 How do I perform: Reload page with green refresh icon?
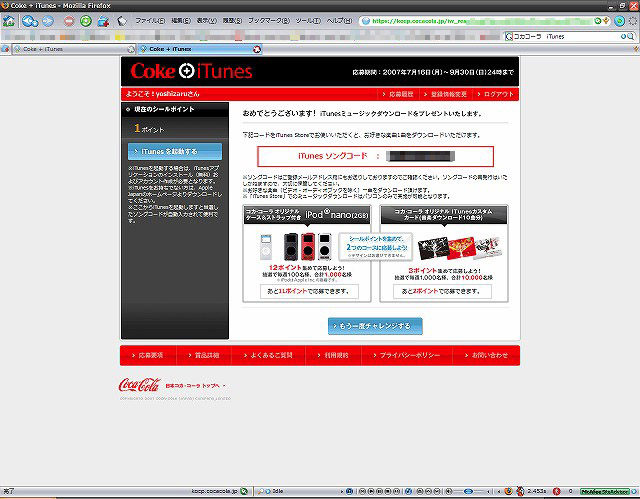[86, 20]
